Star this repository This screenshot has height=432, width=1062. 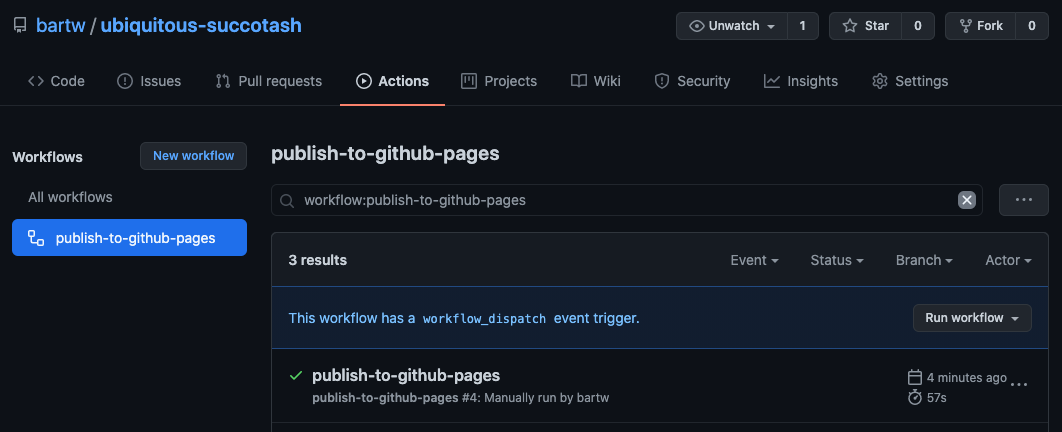pos(865,26)
